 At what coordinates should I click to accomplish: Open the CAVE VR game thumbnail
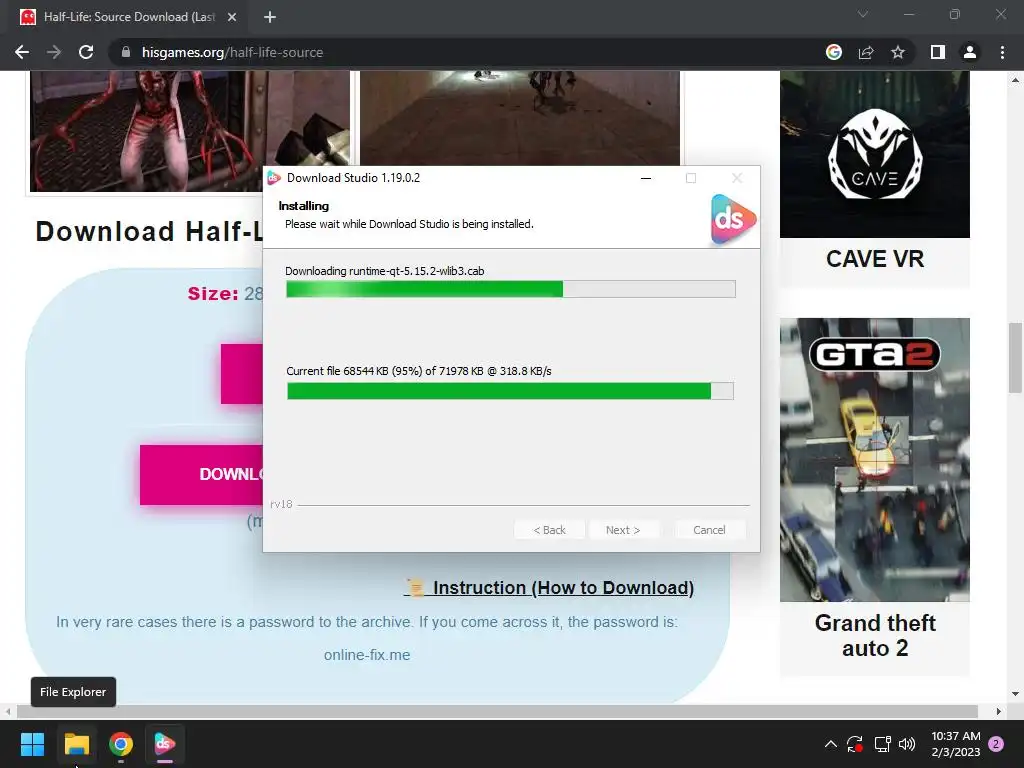[875, 154]
